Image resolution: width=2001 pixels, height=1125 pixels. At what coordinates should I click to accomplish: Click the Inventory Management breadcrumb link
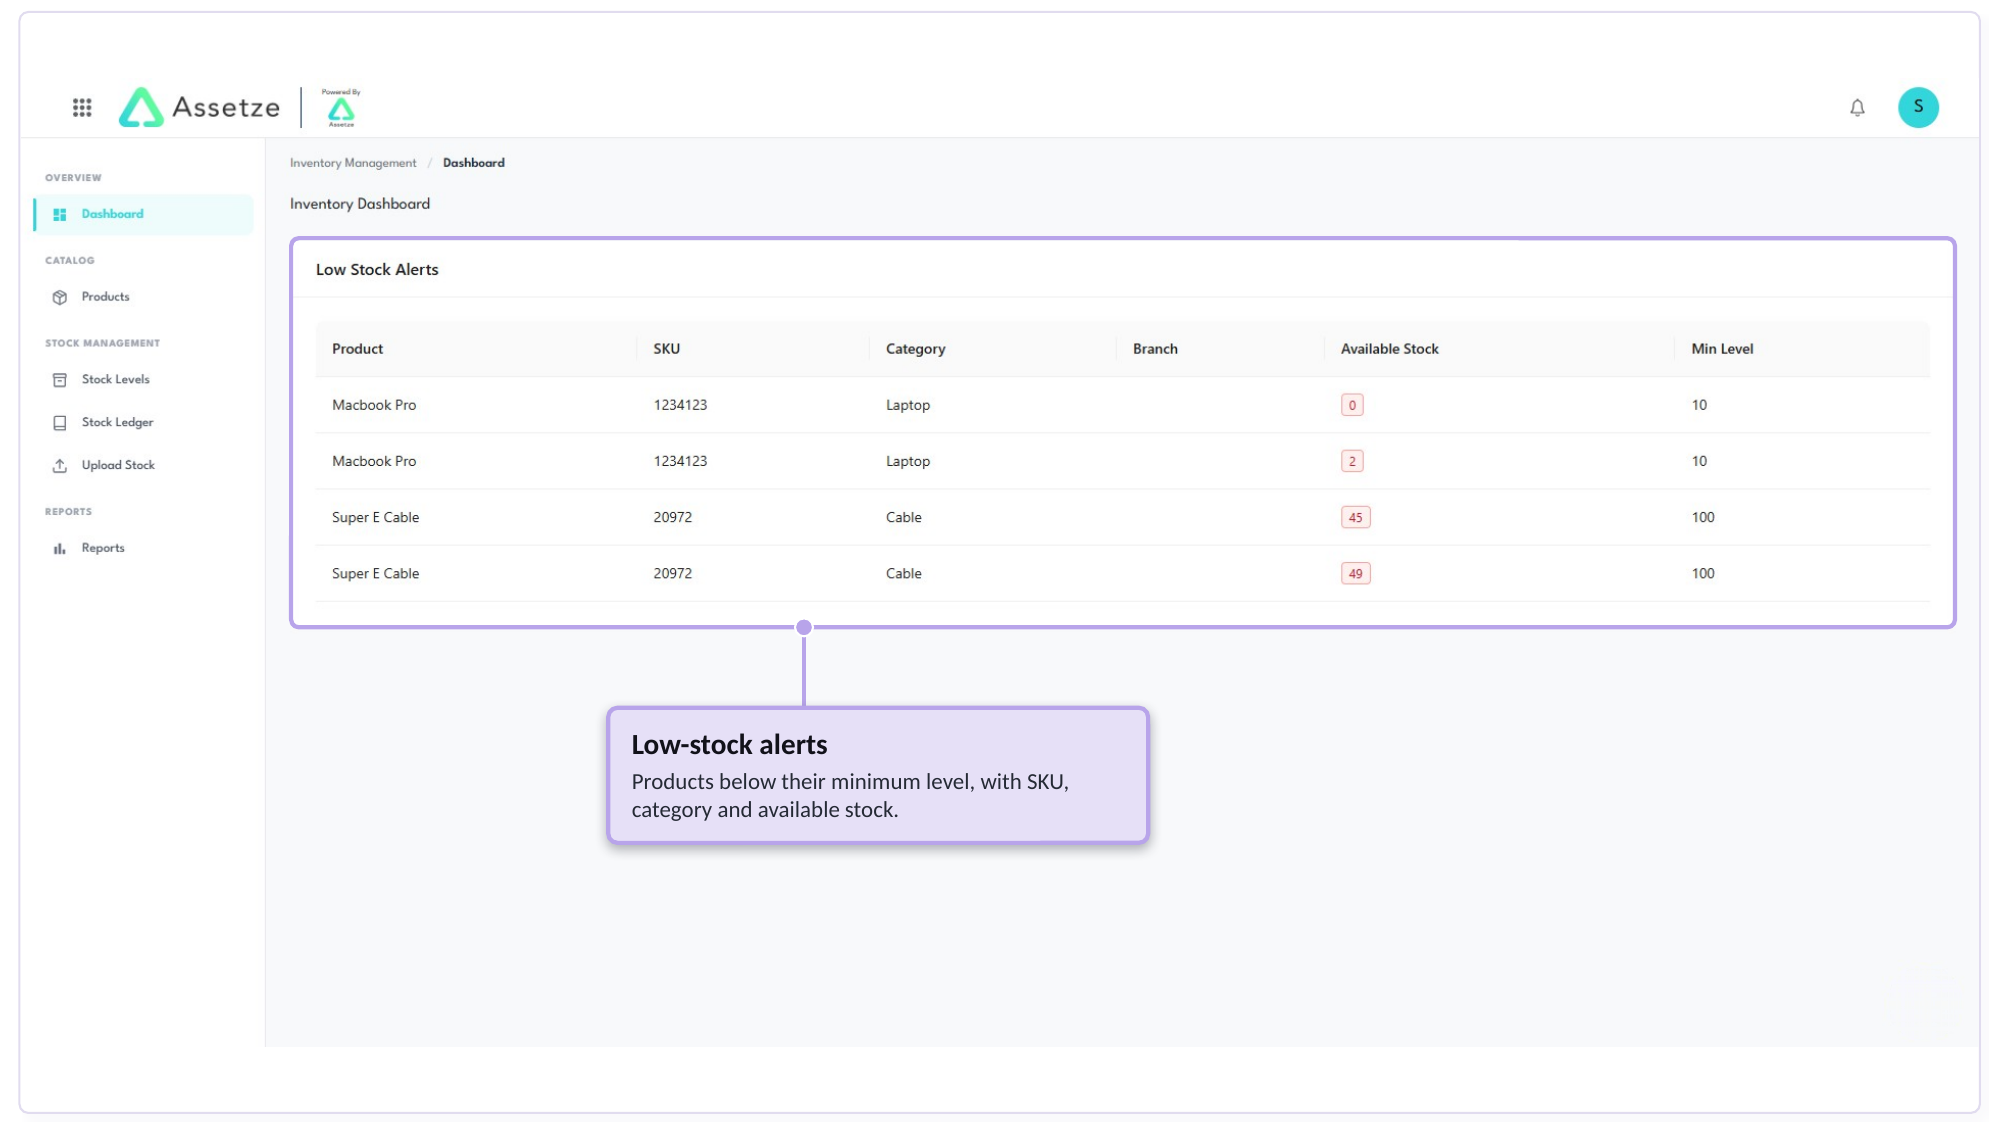pos(353,163)
